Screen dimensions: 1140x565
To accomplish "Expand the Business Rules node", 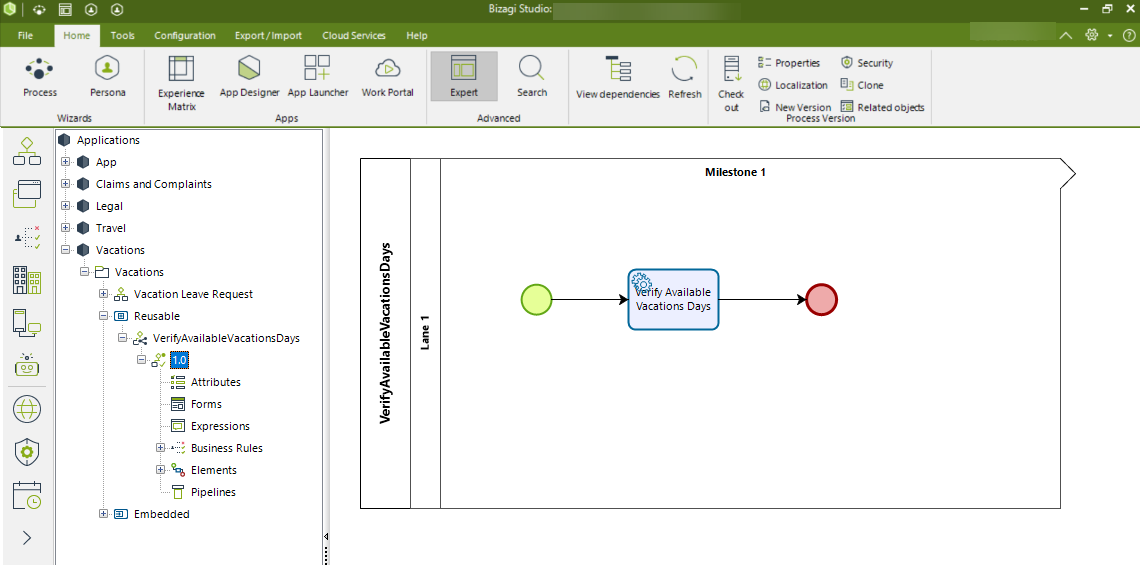I will click(160, 448).
